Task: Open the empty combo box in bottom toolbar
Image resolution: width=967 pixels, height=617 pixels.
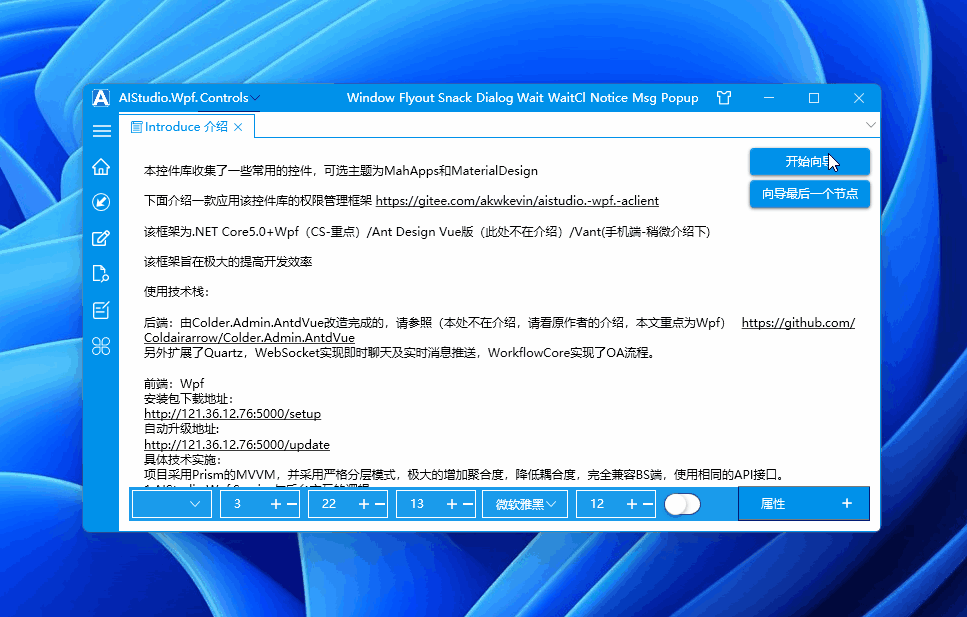Action: coord(172,504)
